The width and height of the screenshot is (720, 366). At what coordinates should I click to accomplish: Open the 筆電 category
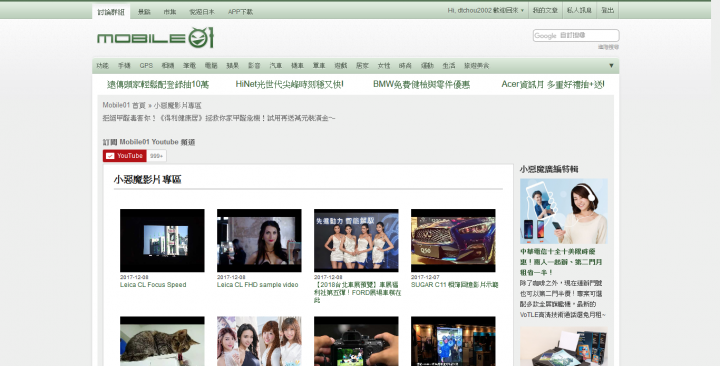(189, 66)
